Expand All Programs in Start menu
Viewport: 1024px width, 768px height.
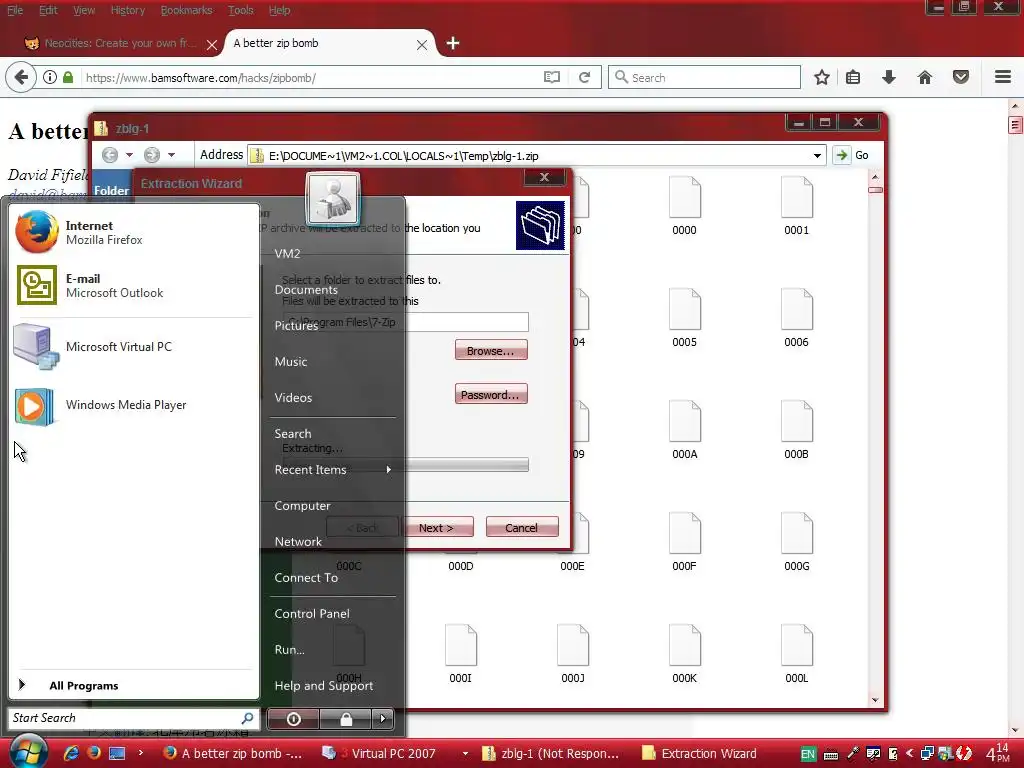point(133,685)
